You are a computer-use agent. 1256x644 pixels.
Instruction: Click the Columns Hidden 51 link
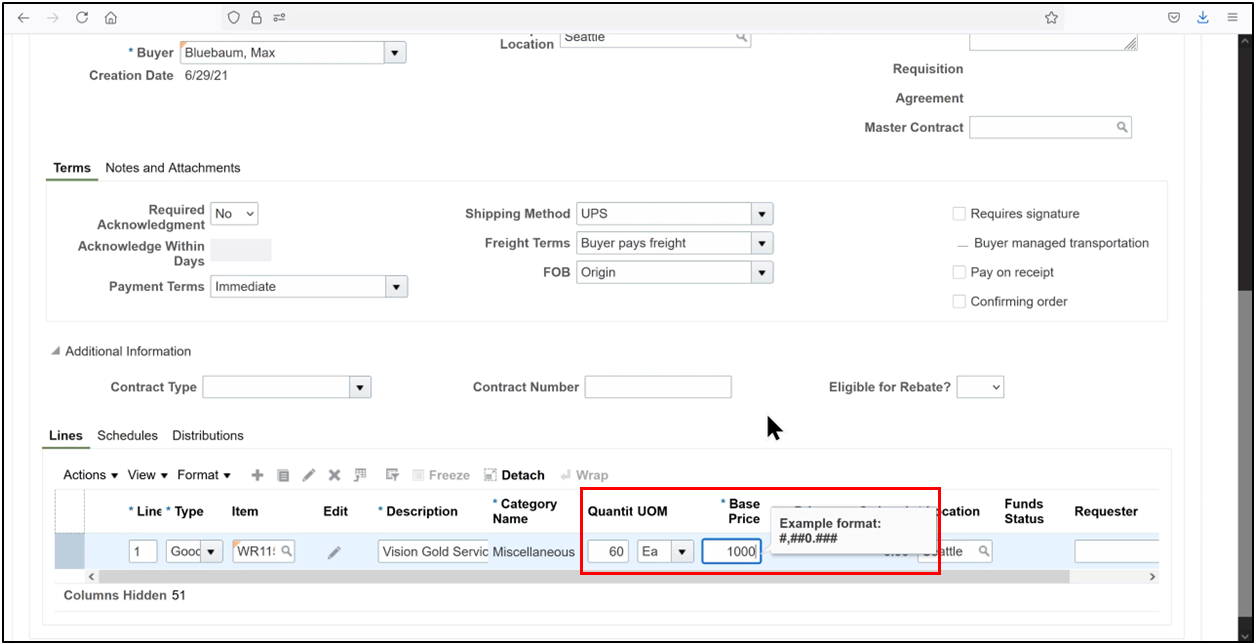point(124,595)
